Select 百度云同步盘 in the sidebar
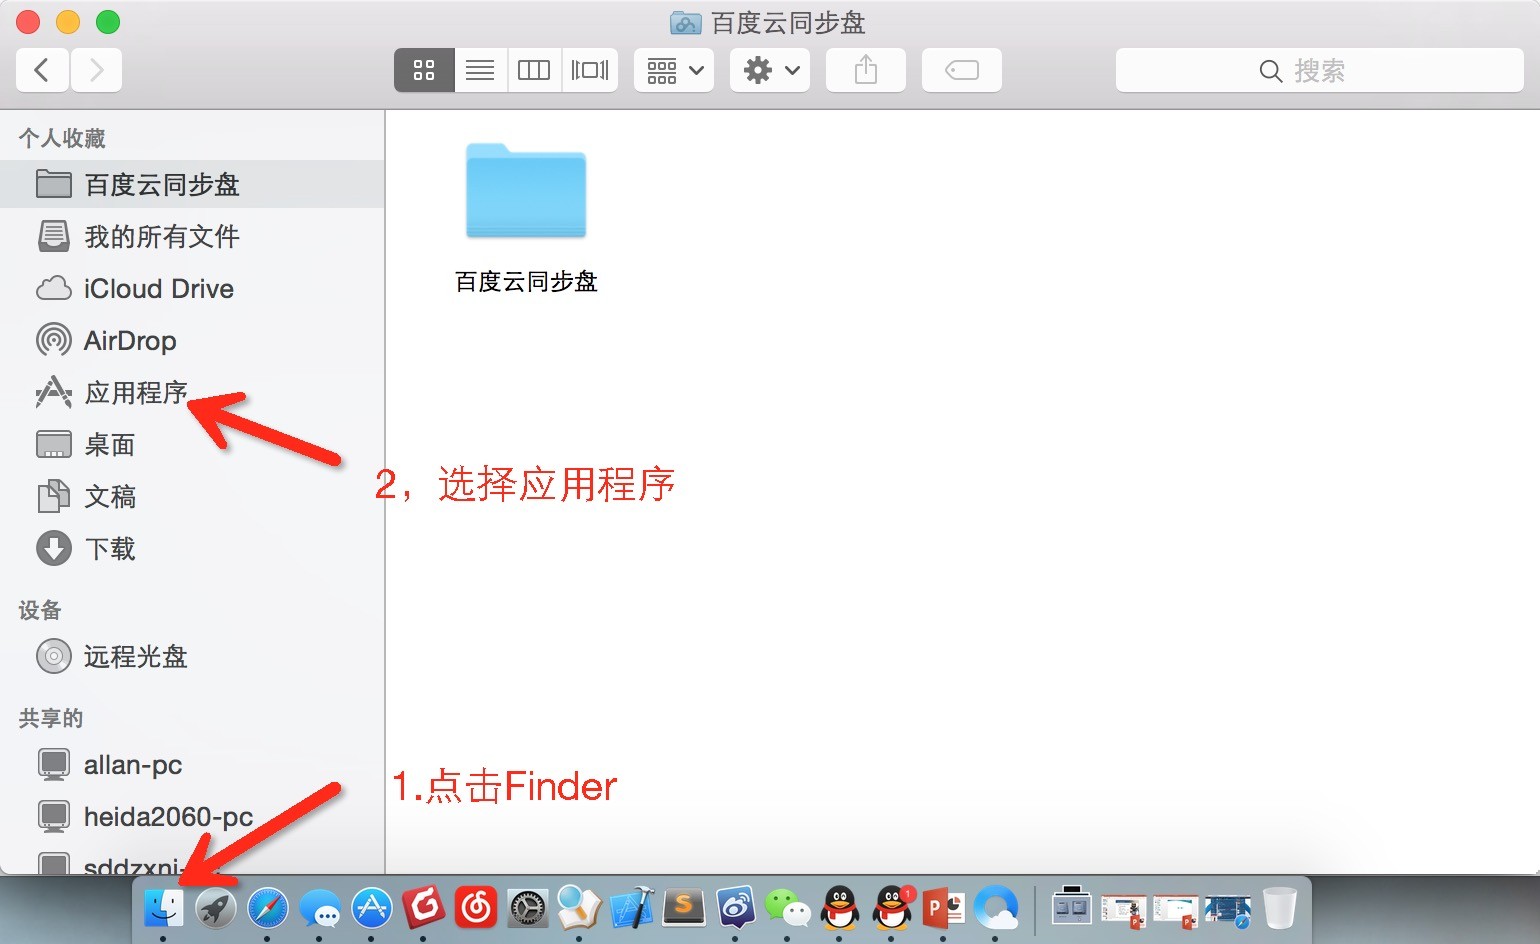Screen dimensions: 1540x944 pos(192,184)
